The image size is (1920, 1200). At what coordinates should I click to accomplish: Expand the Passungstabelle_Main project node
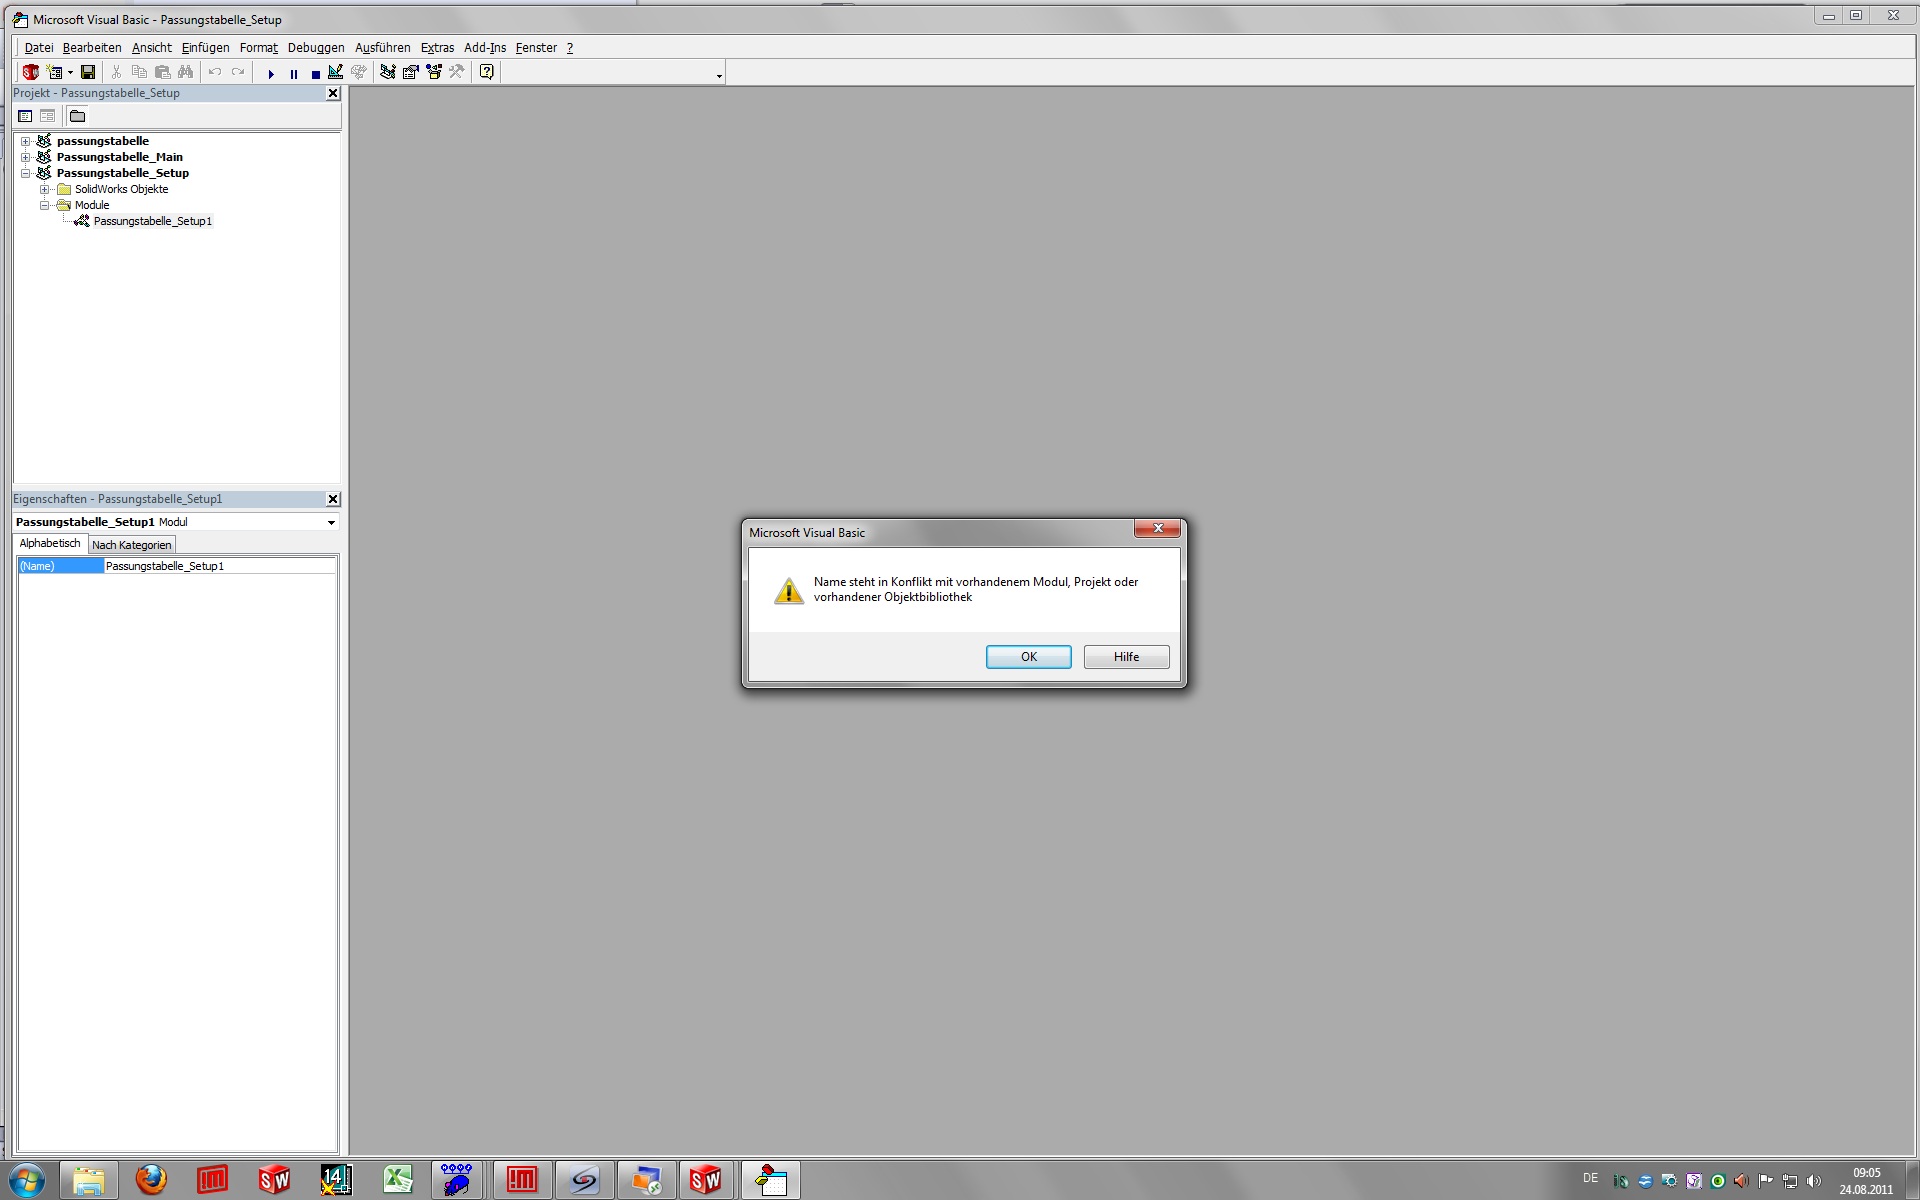(26, 157)
